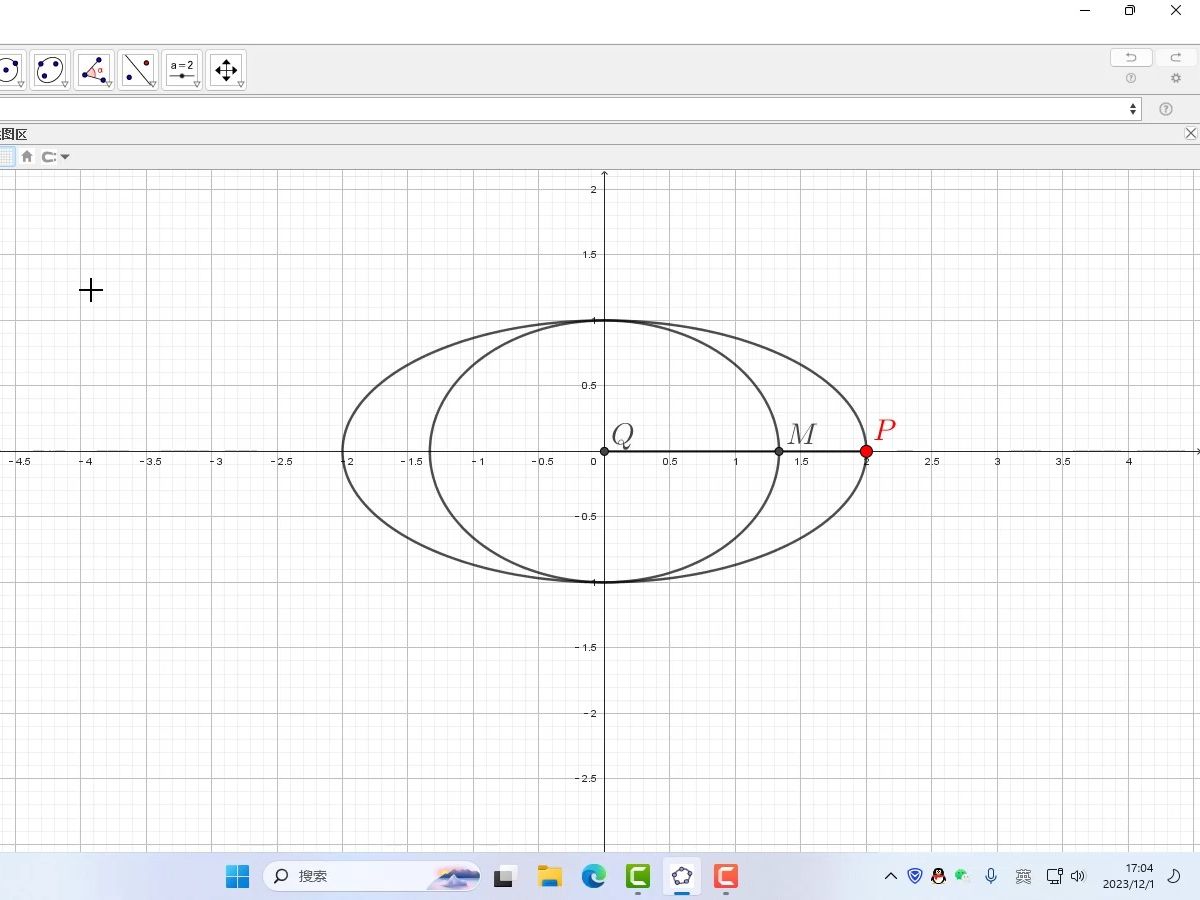Open the toolbar Help question mark
The height and width of the screenshot is (900, 1200).
1131,79
